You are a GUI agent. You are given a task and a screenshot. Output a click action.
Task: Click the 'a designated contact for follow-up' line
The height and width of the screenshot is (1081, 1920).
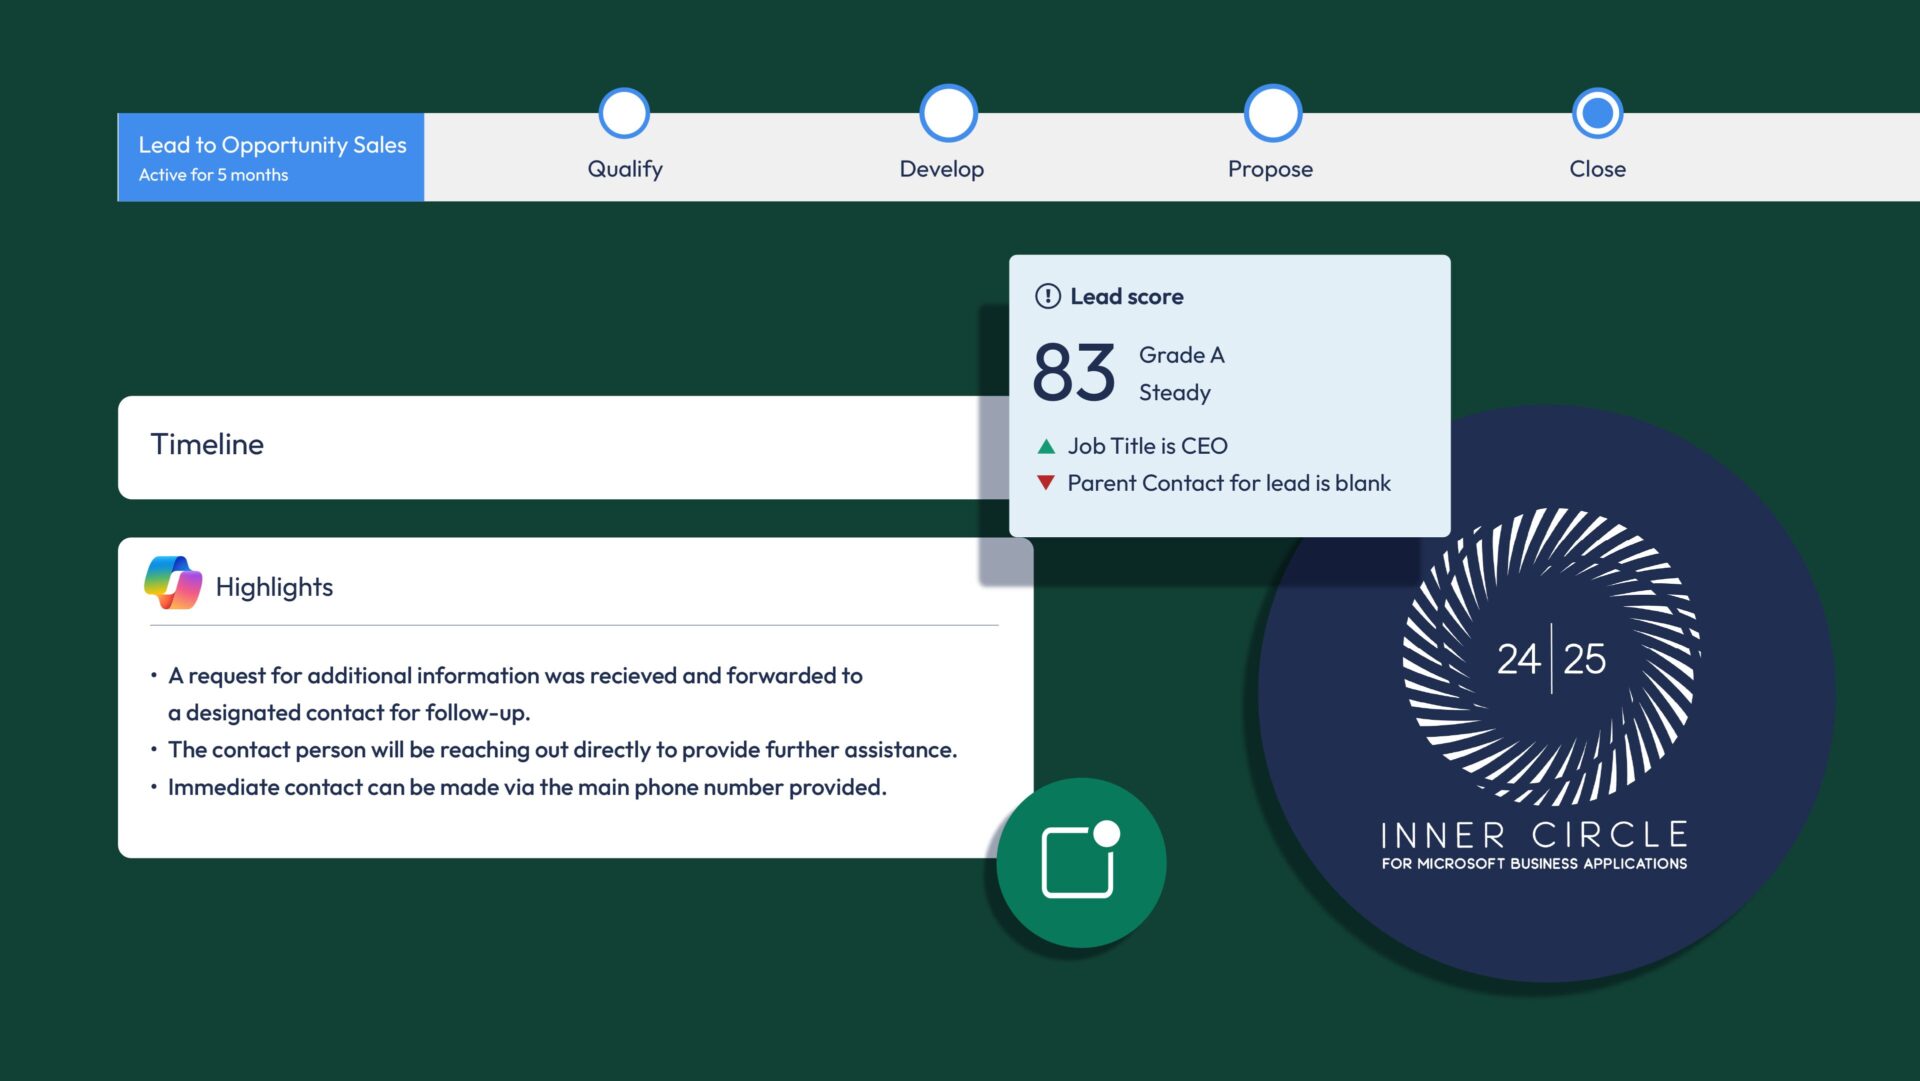click(349, 713)
